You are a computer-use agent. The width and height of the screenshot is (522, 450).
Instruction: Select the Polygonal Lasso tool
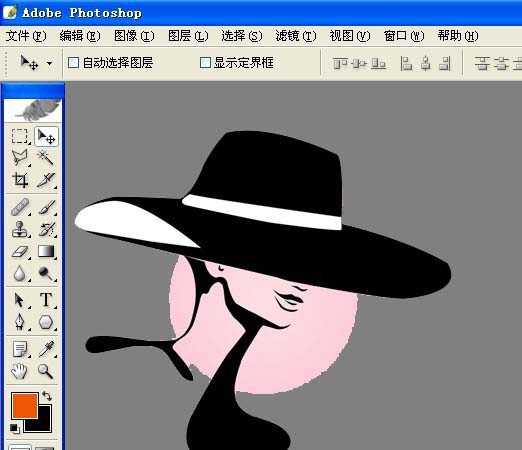click(x=19, y=157)
